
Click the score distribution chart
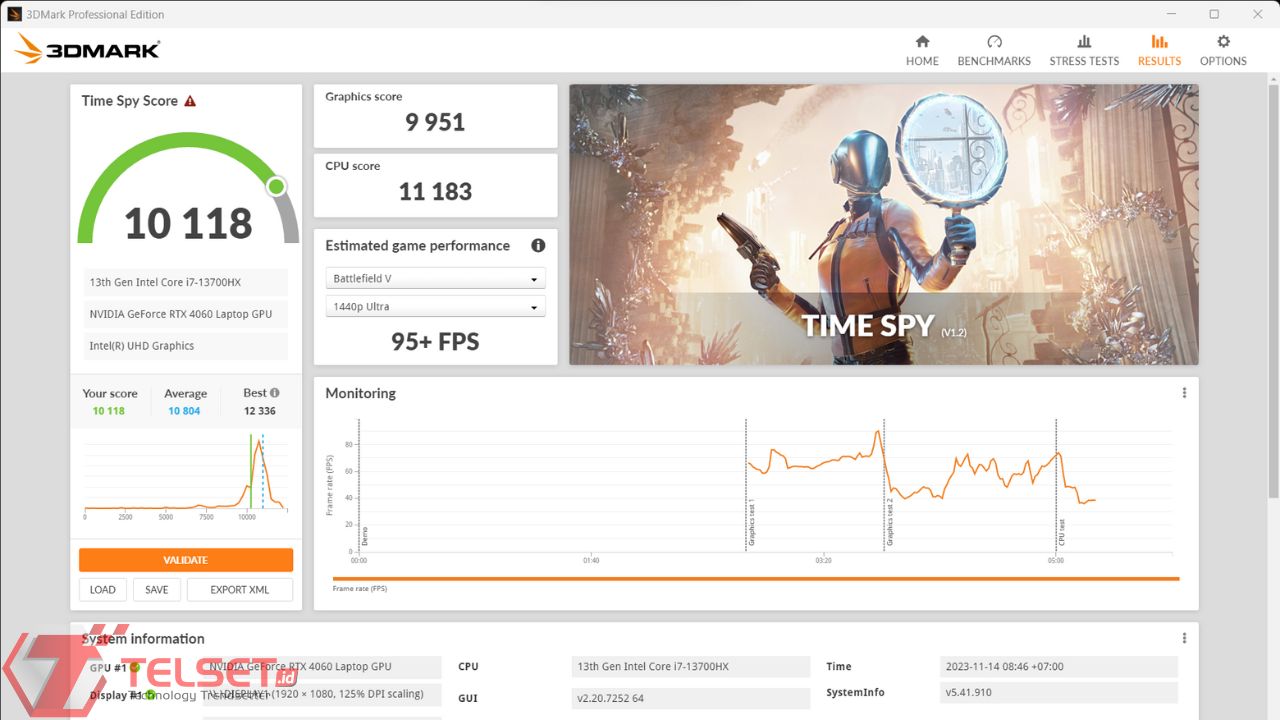tap(185, 475)
